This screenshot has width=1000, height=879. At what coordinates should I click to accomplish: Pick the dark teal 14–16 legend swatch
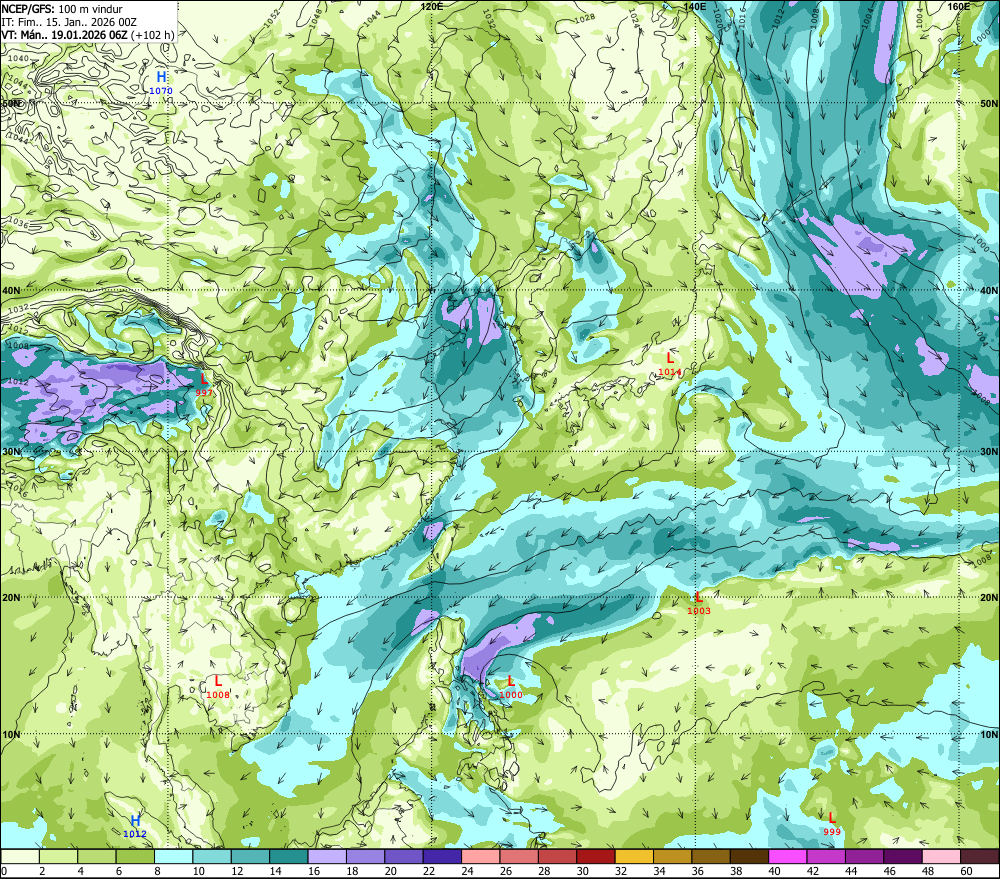[x=289, y=856]
